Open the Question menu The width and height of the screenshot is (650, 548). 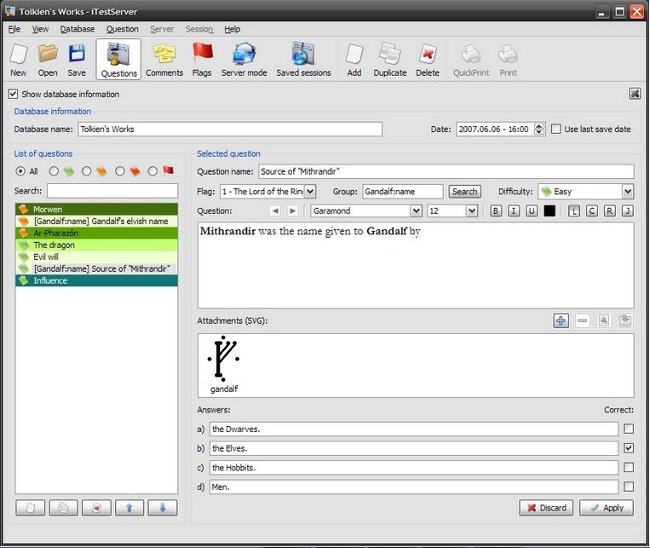(x=122, y=30)
